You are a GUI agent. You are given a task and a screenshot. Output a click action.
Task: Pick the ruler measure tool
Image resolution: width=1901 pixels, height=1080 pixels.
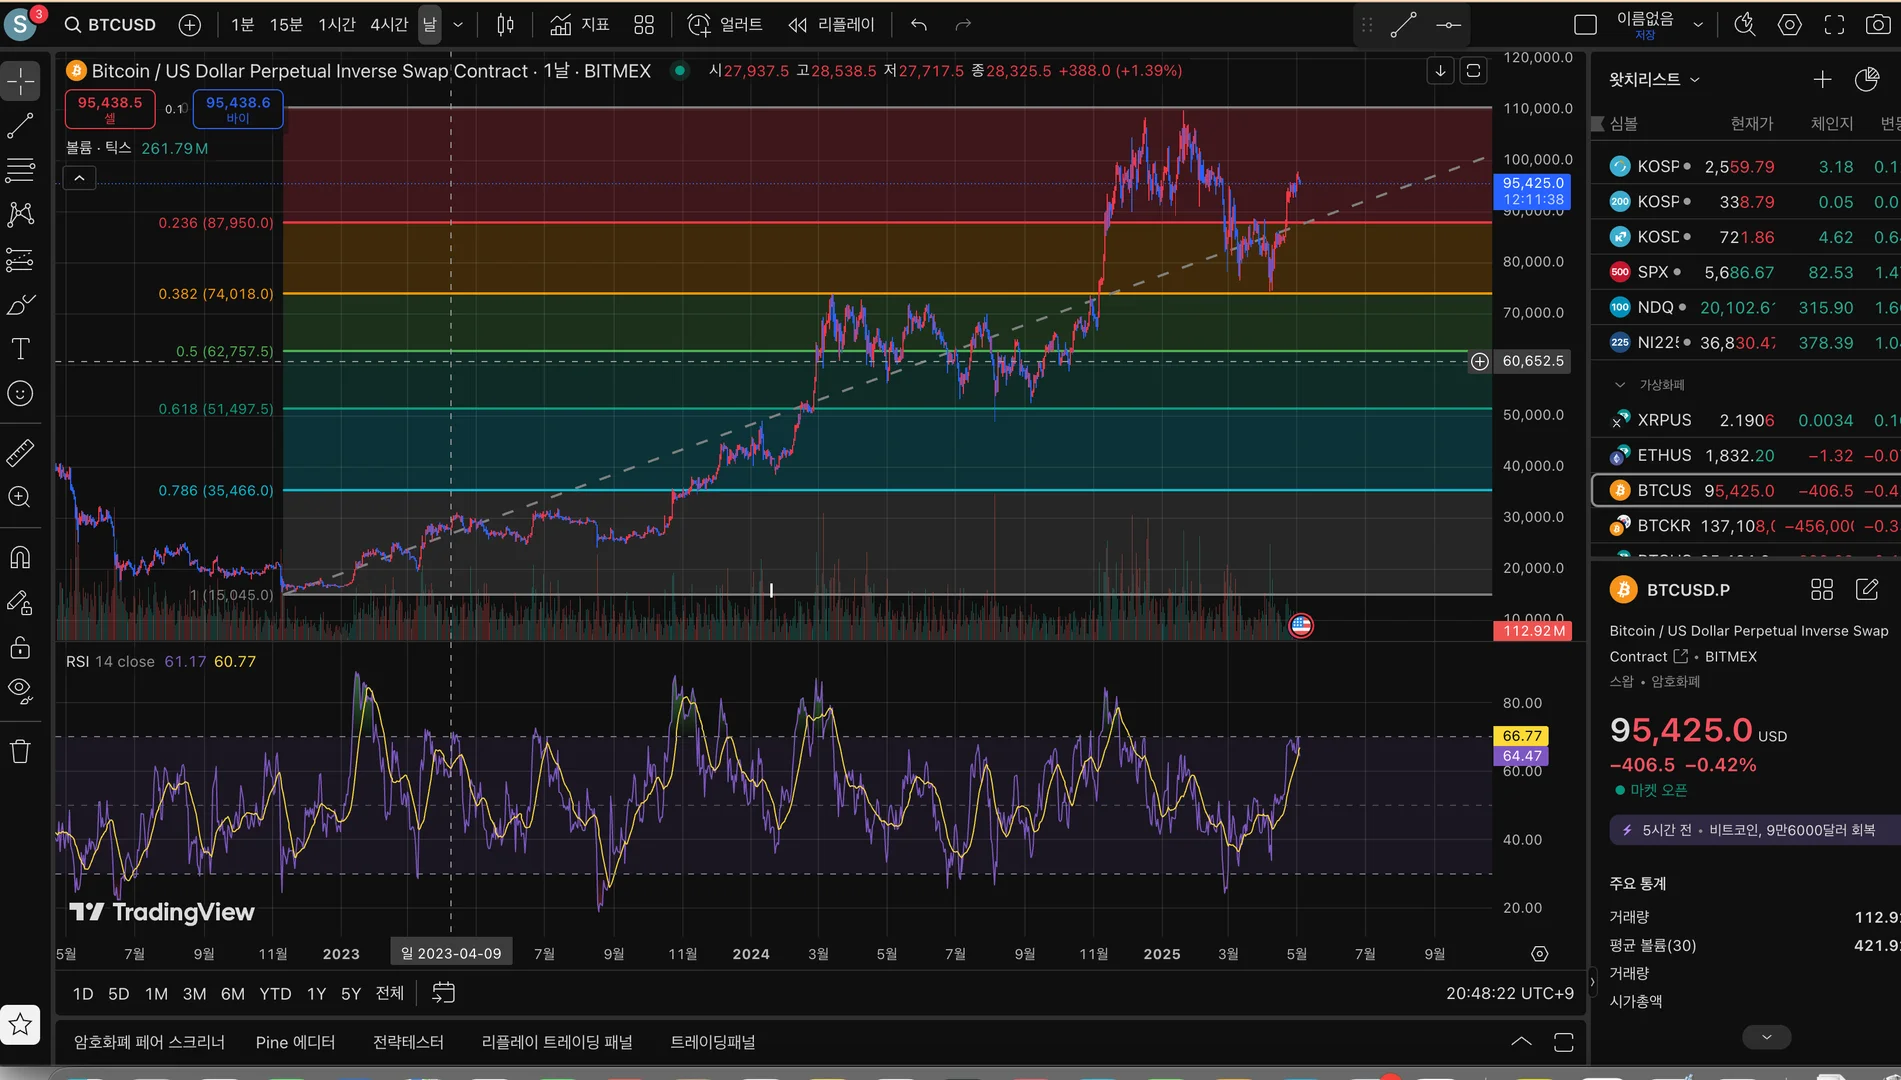pyautogui.click(x=20, y=453)
